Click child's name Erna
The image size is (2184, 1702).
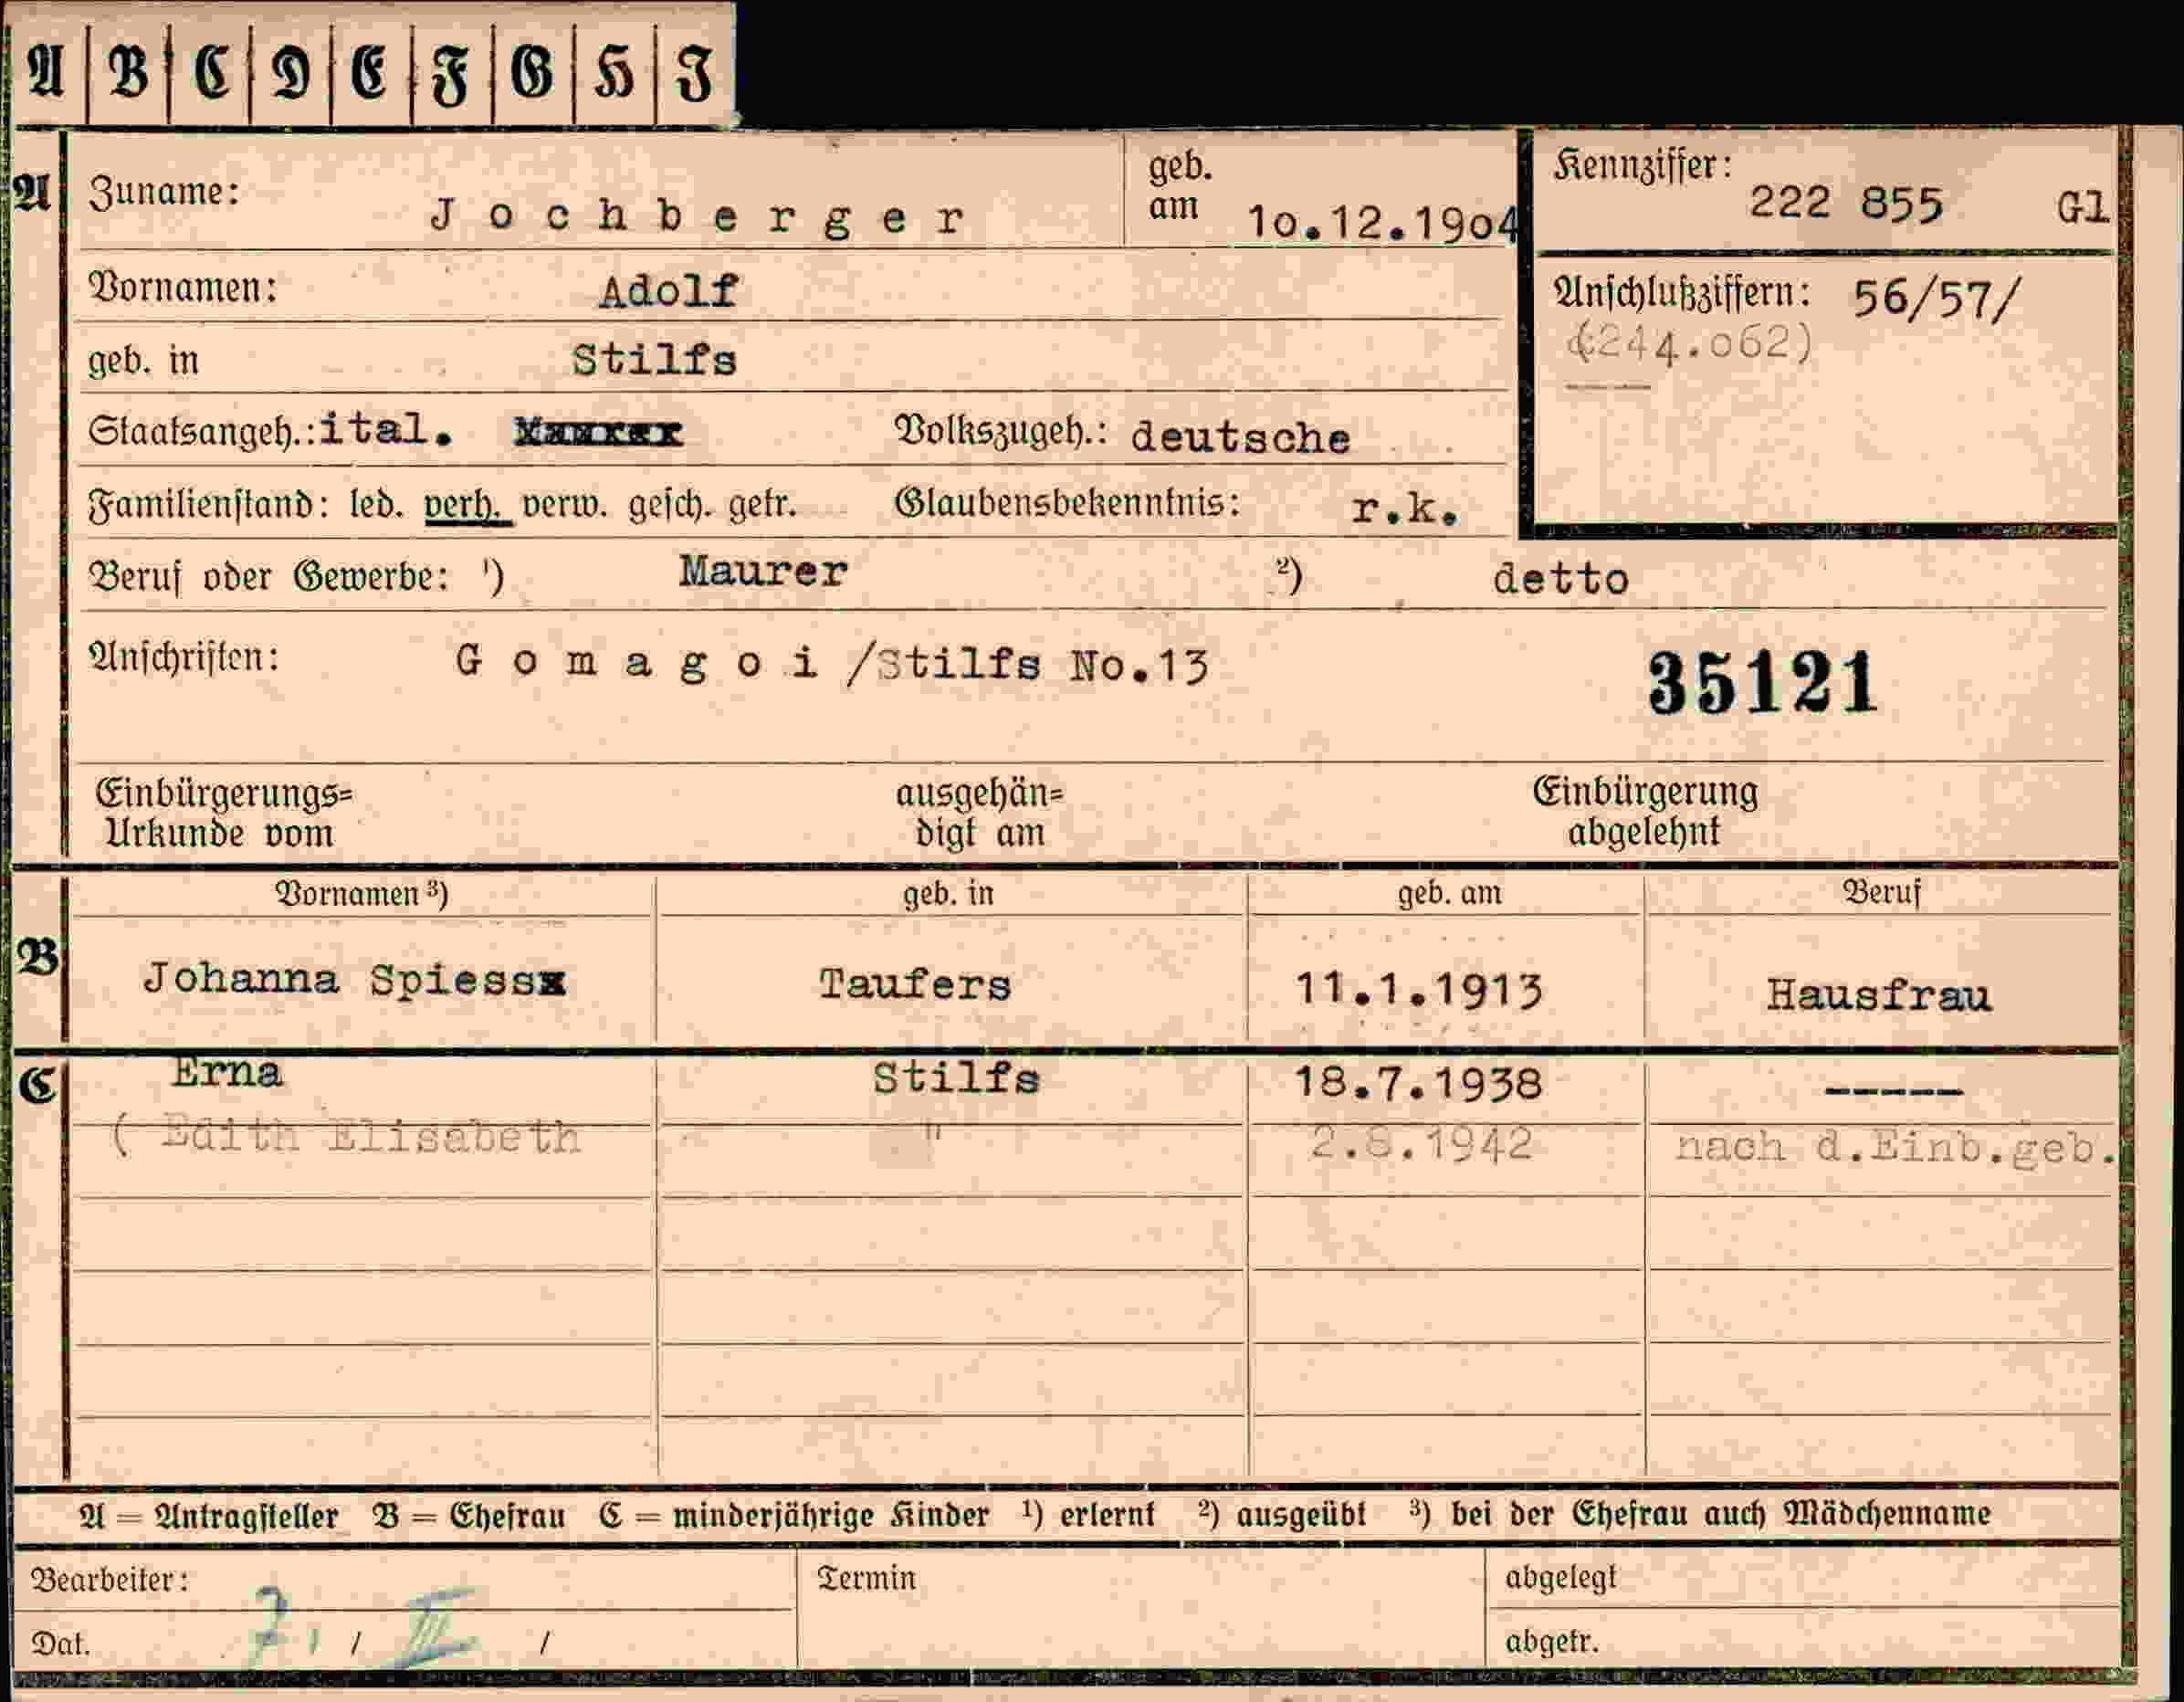click(227, 1073)
